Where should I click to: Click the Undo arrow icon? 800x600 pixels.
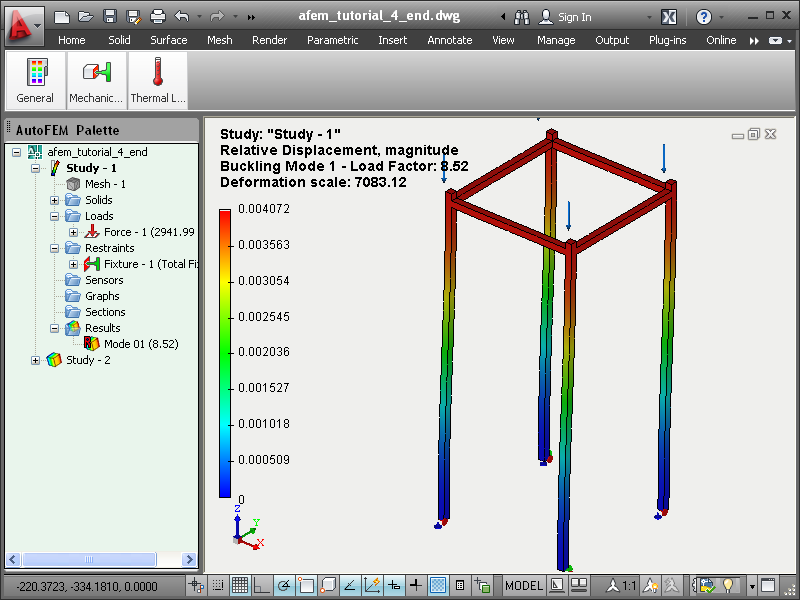tap(182, 16)
